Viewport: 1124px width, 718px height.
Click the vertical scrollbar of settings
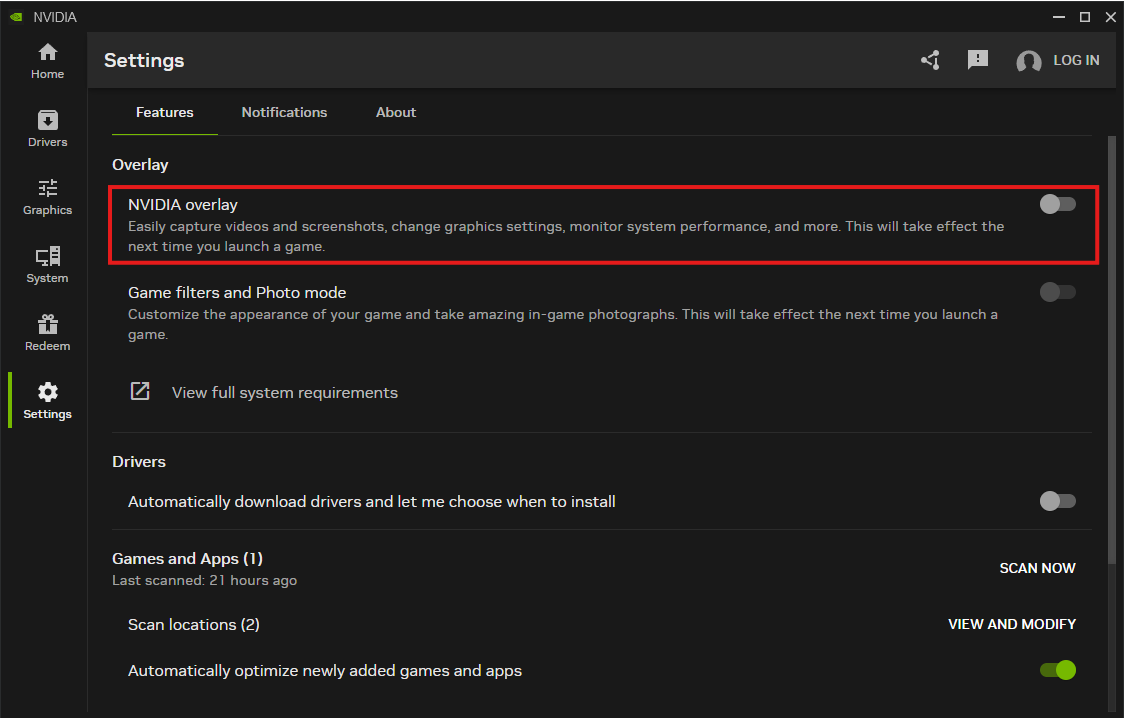[1112, 351]
